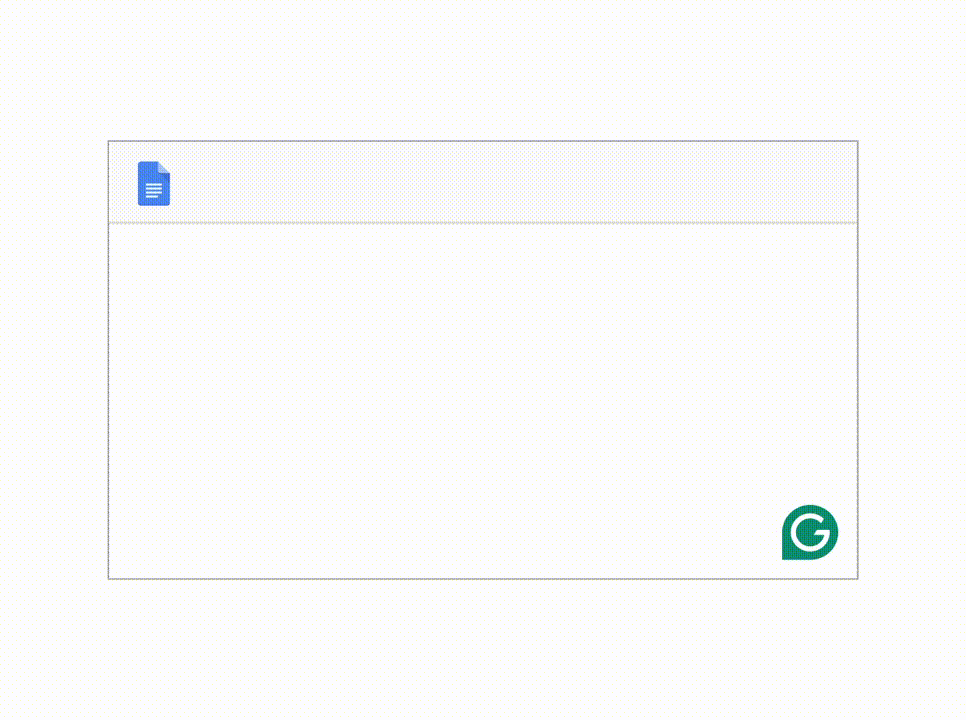Screen dimensions: 966x720
Task: Click the blue Google Docs icon
Action: click(153, 183)
